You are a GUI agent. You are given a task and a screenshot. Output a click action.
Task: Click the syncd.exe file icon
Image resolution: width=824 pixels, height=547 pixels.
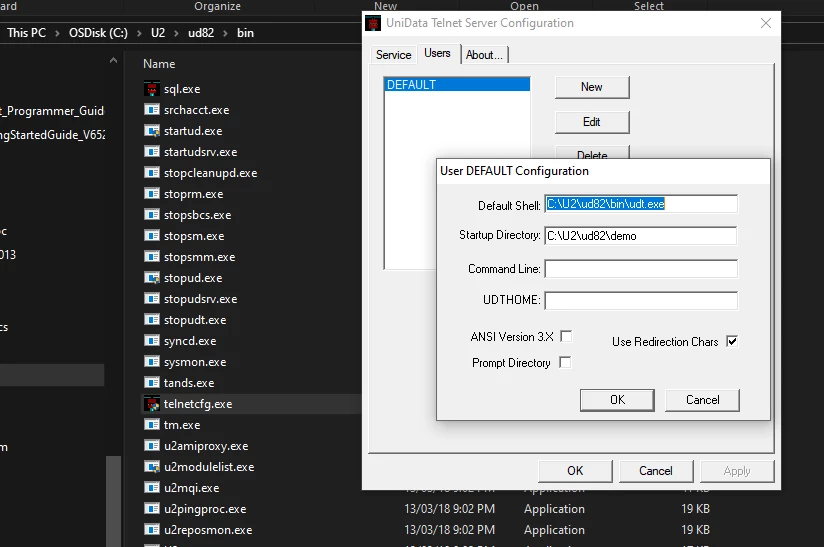152,341
